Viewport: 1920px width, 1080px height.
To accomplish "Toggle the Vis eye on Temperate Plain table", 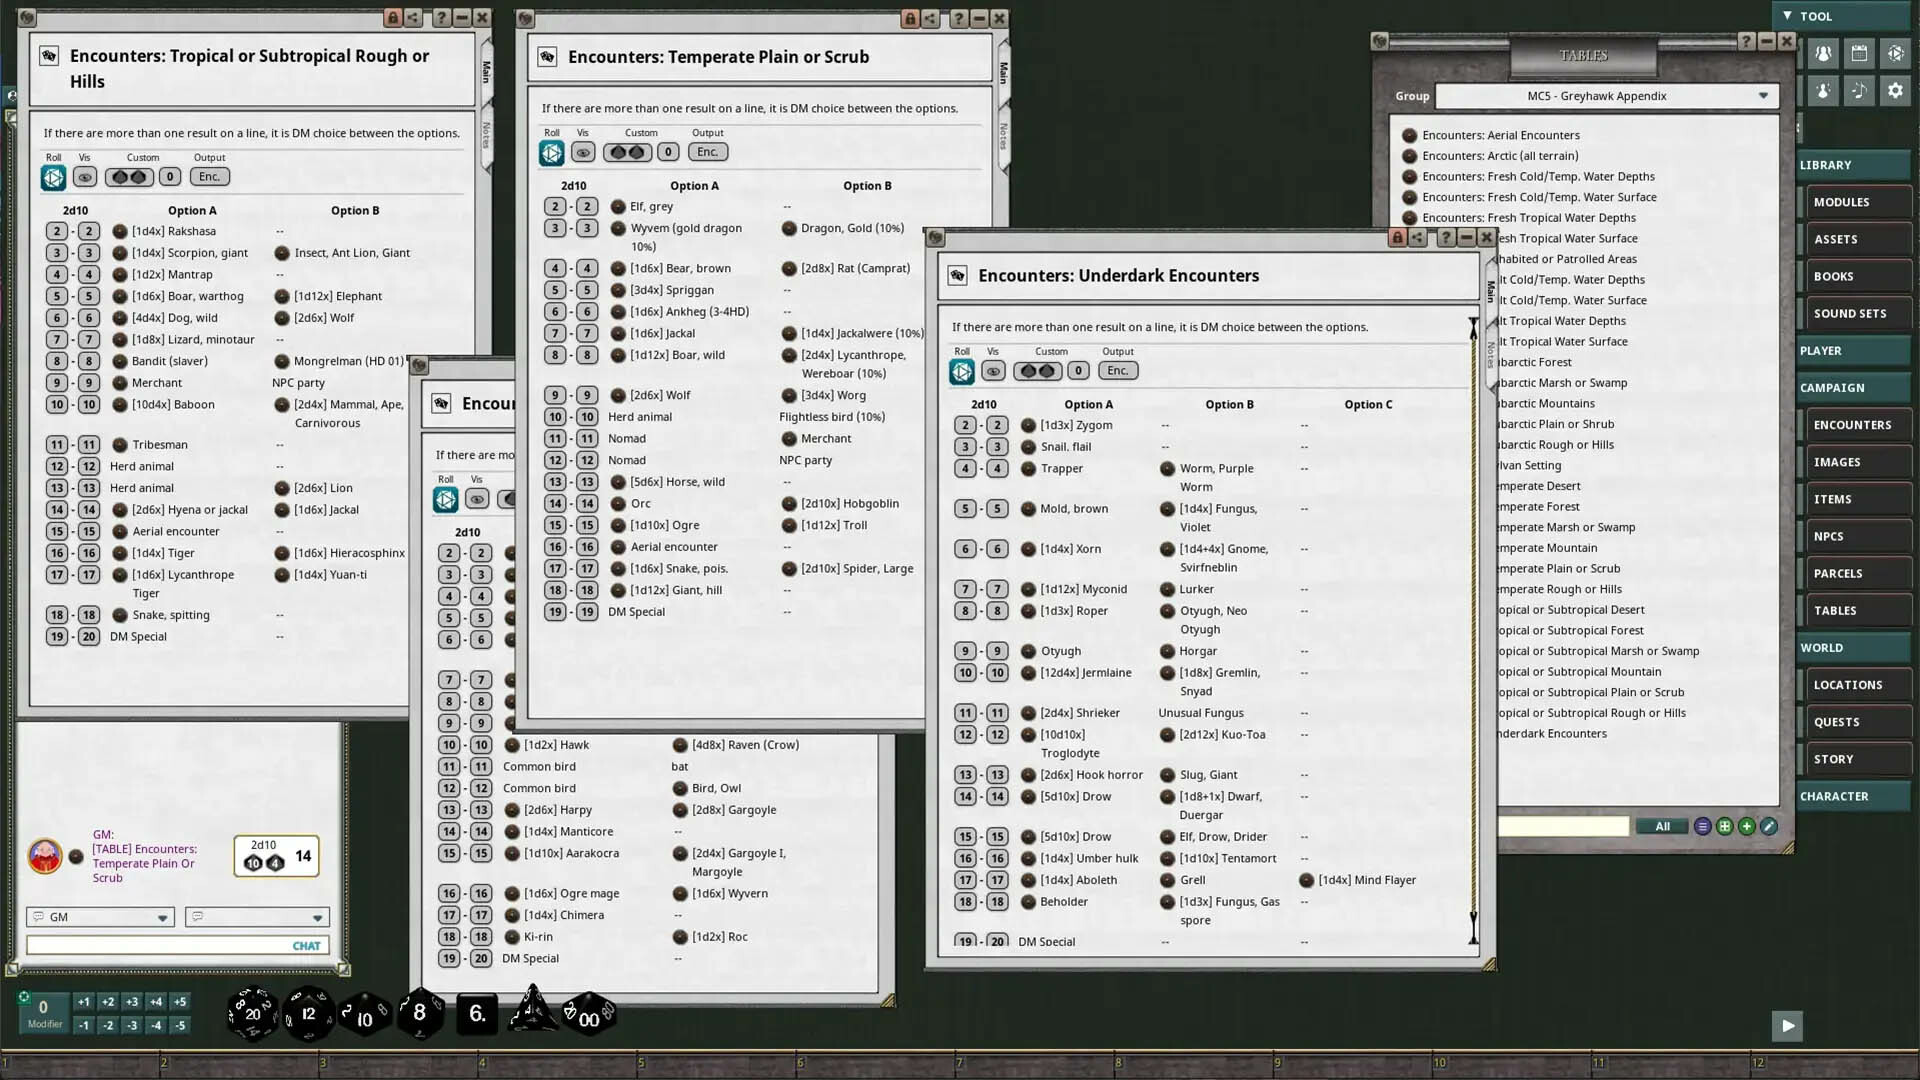I will pos(582,152).
